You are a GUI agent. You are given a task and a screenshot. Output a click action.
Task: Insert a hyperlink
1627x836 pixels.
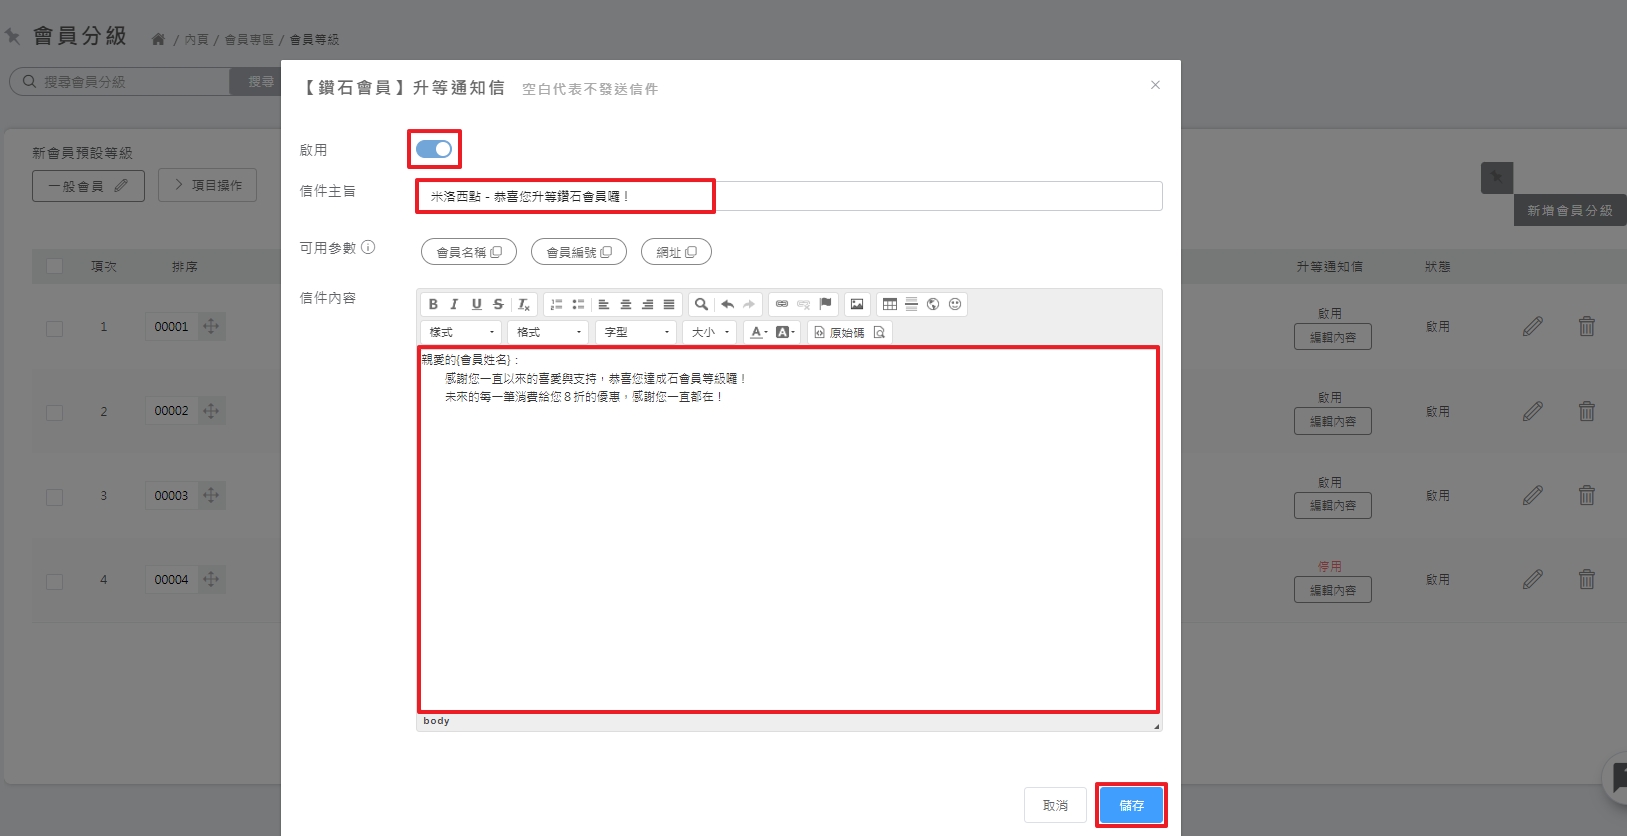[x=782, y=304]
